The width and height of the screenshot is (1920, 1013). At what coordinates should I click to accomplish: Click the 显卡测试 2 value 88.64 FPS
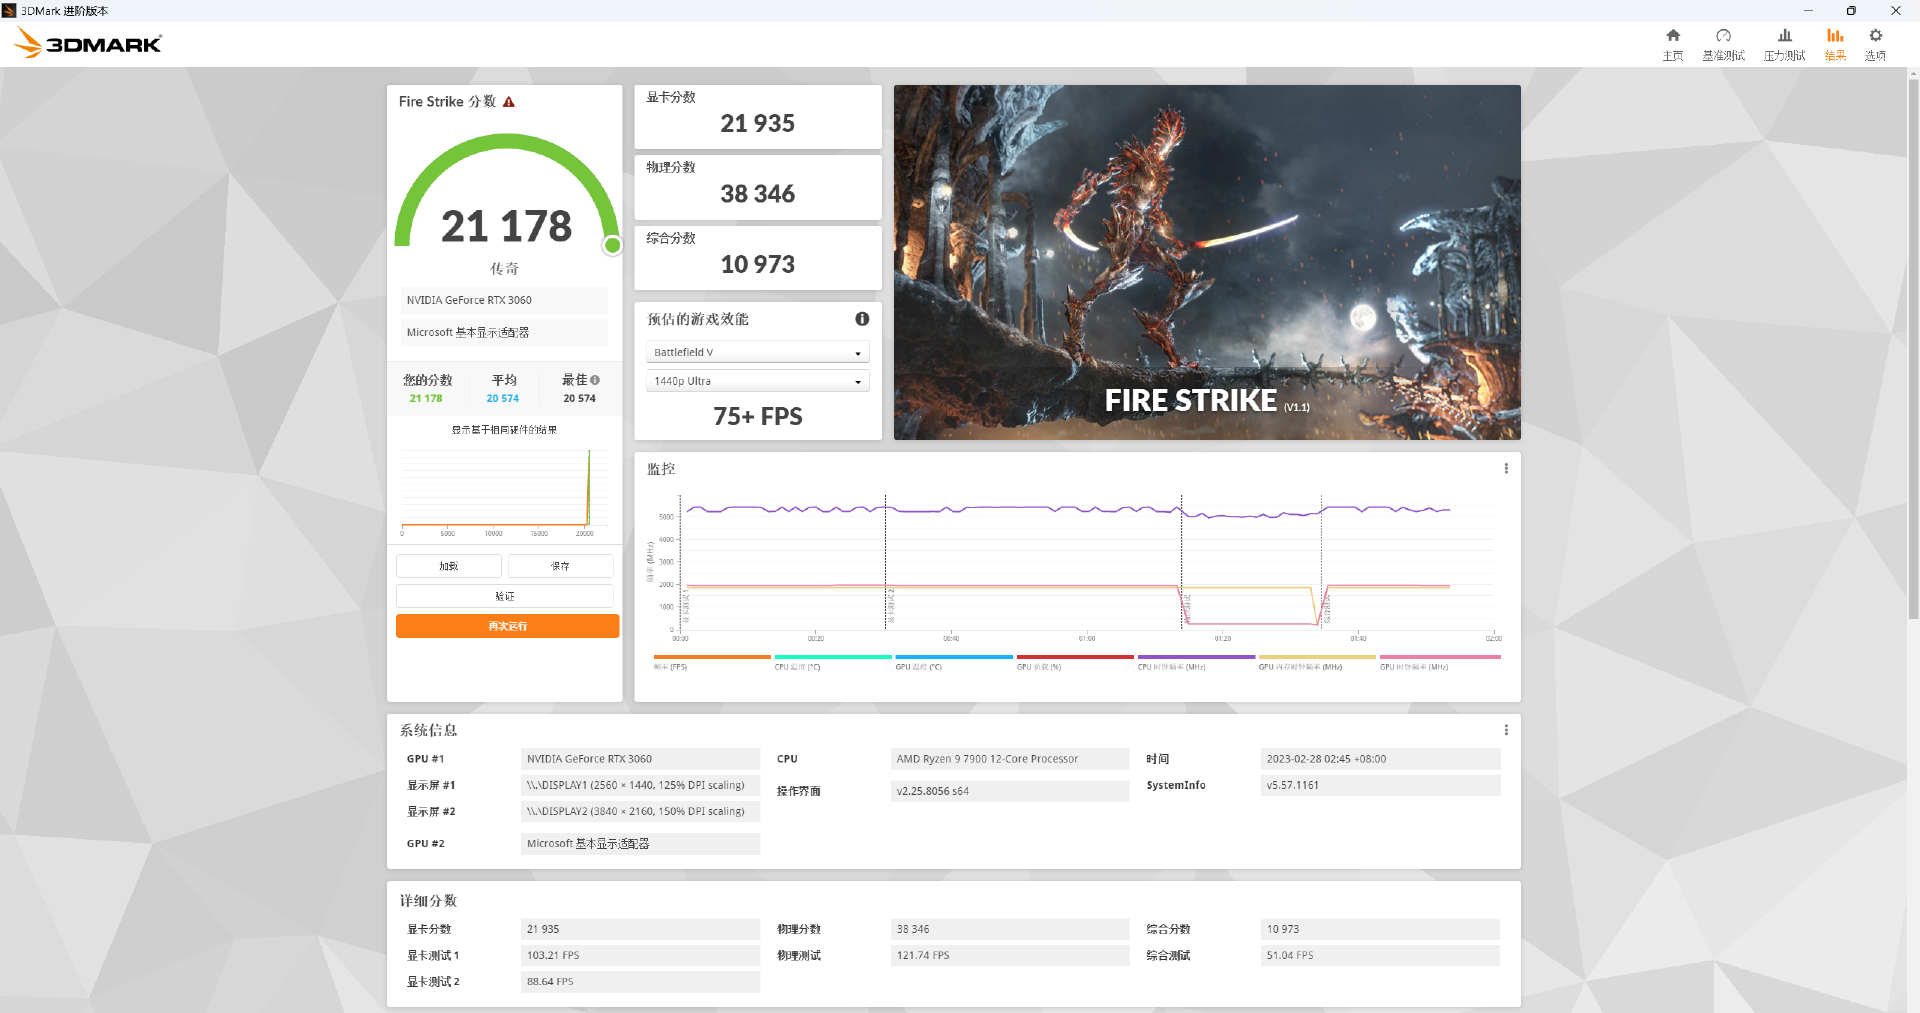640,981
